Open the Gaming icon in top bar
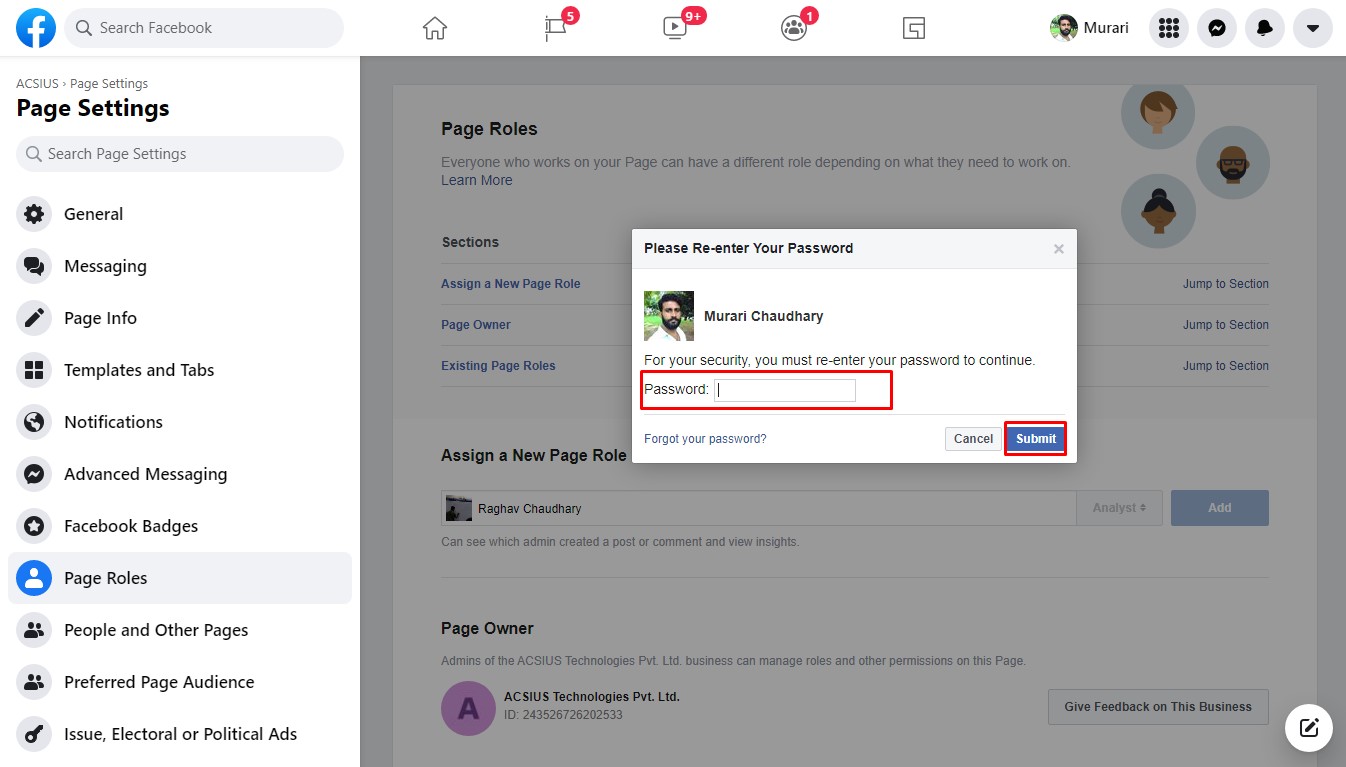The height and width of the screenshot is (767, 1346). click(912, 28)
